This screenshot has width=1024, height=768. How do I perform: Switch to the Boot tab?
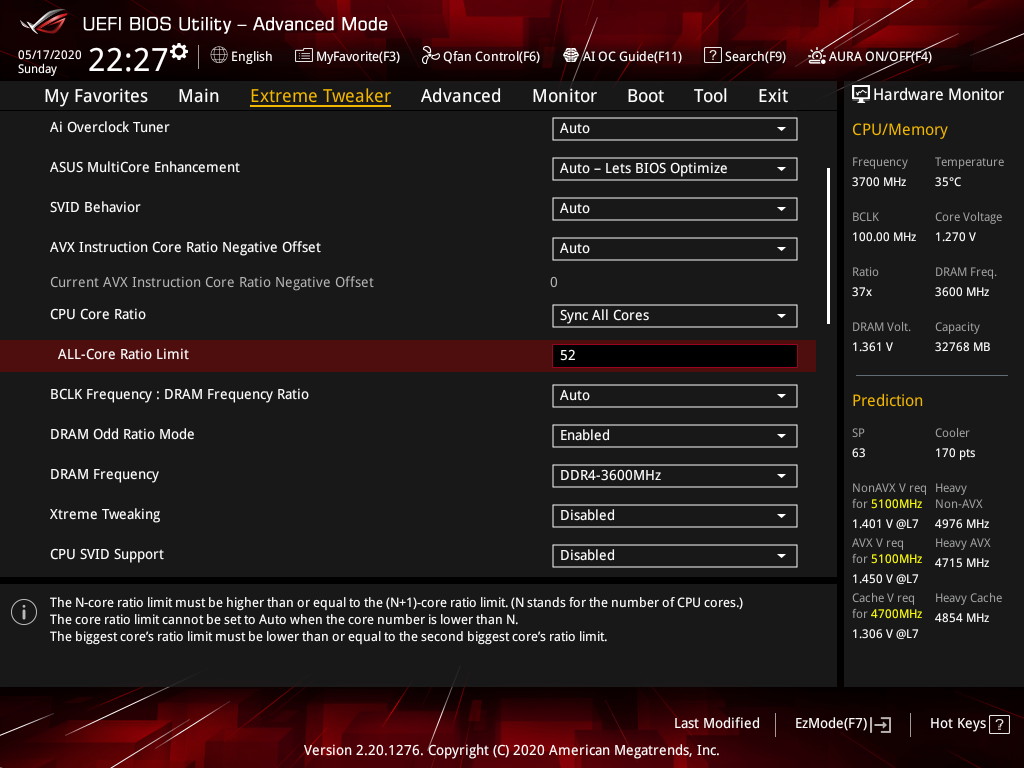[645, 96]
